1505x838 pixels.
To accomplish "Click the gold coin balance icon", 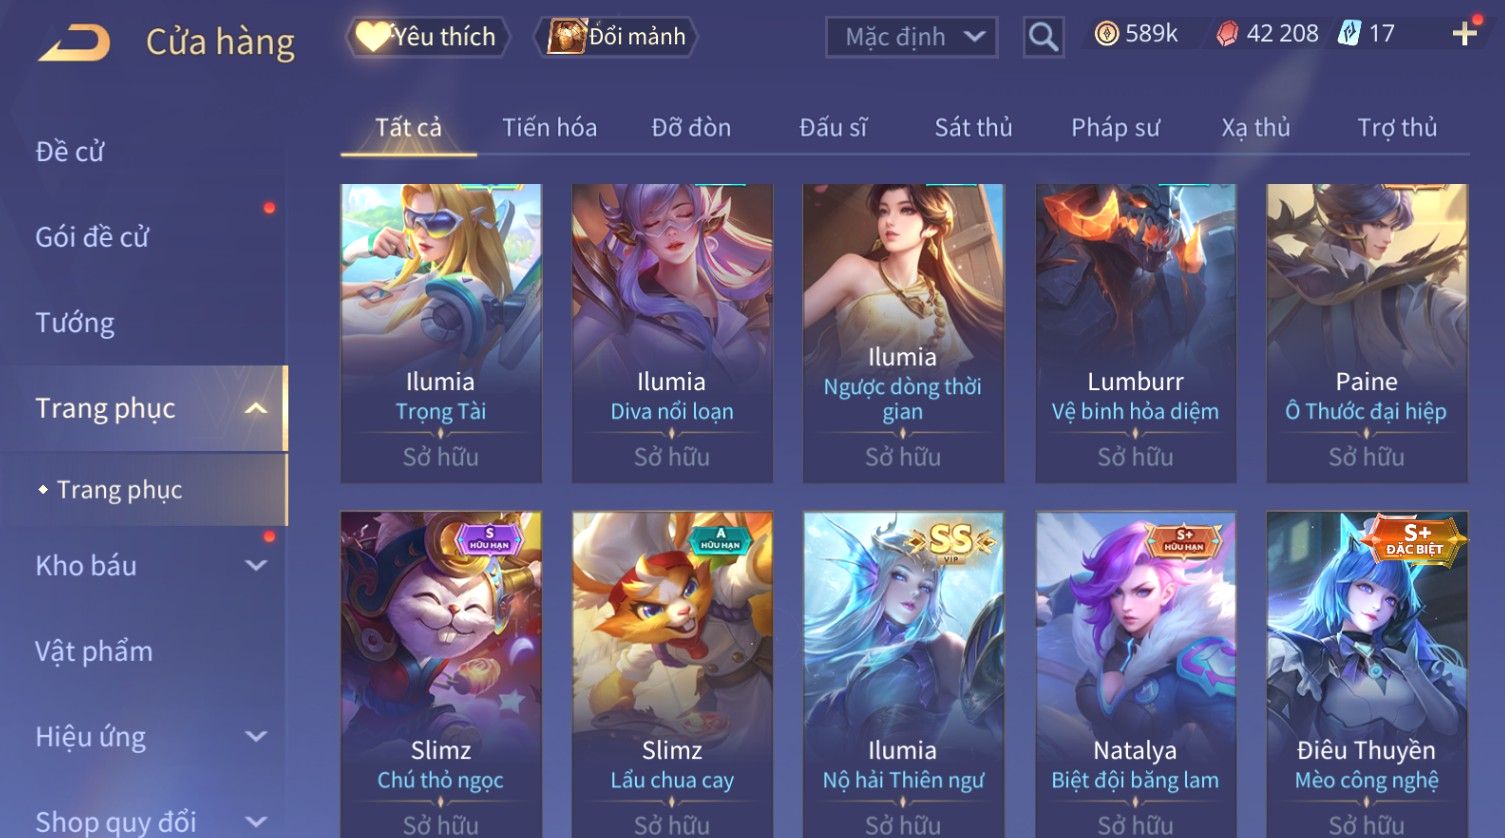I will [x=1106, y=34].
